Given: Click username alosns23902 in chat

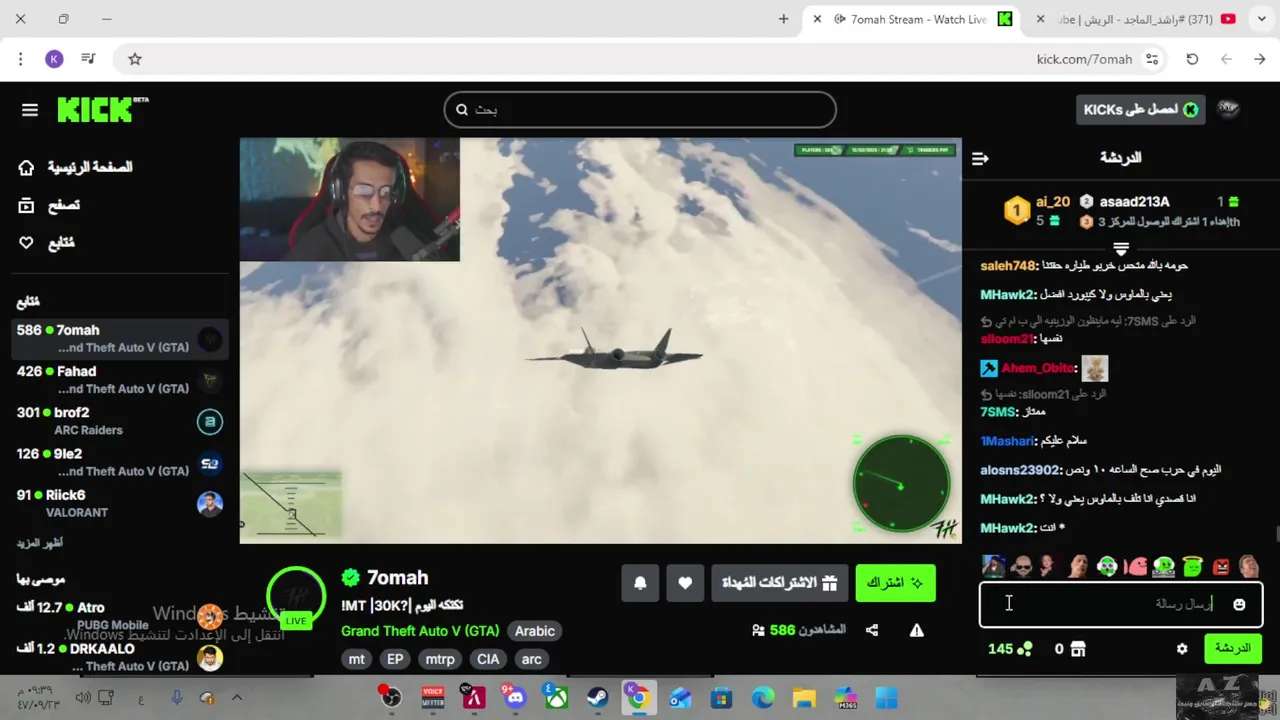Looking at the screenshot, I should [x=1020, y=470].
